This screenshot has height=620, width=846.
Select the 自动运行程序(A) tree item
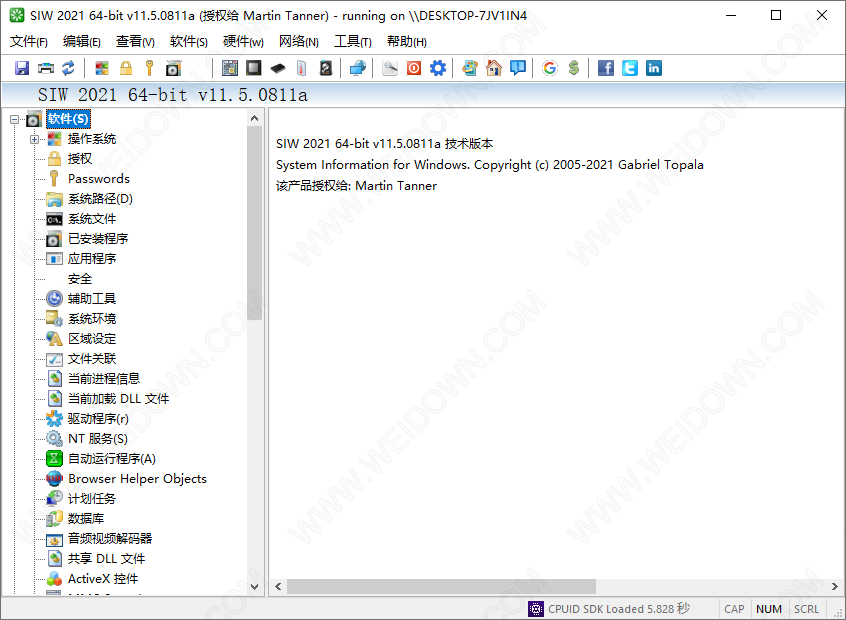[x=112, y=459]
